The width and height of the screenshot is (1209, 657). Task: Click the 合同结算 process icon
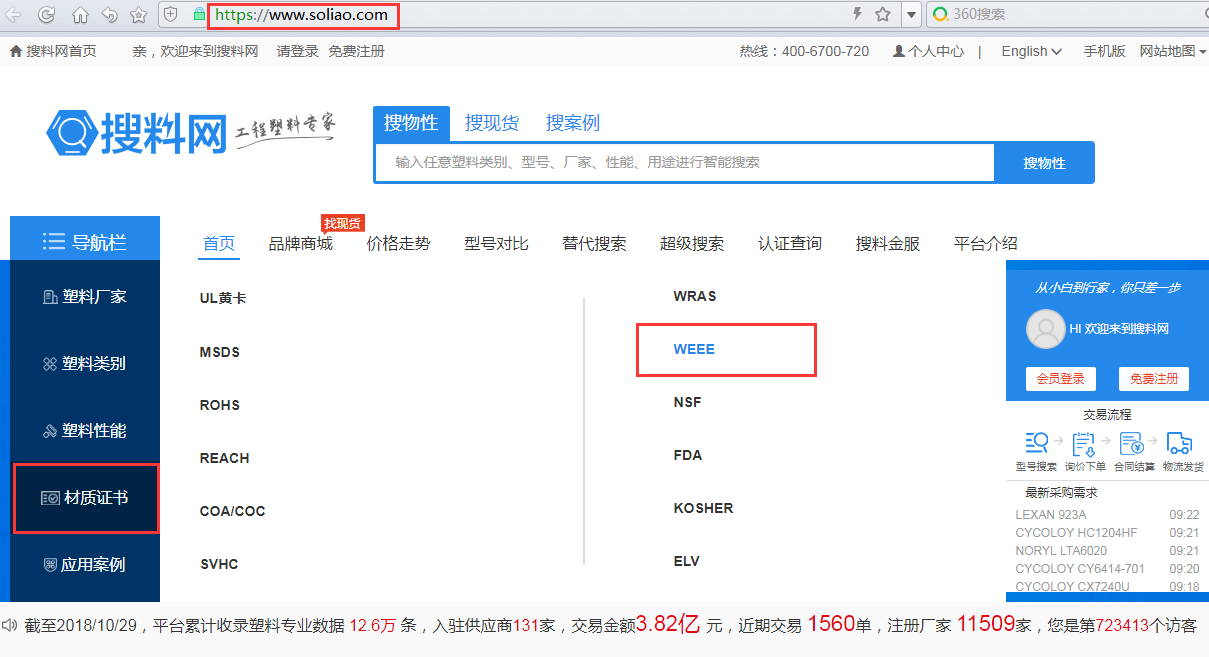[1131, 443]
